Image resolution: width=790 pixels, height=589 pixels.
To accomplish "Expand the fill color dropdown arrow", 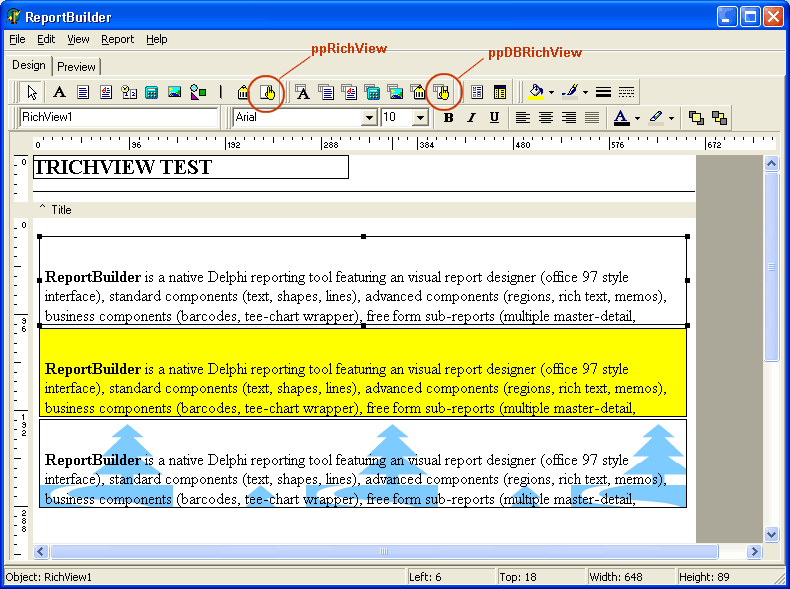I will 551,92.
